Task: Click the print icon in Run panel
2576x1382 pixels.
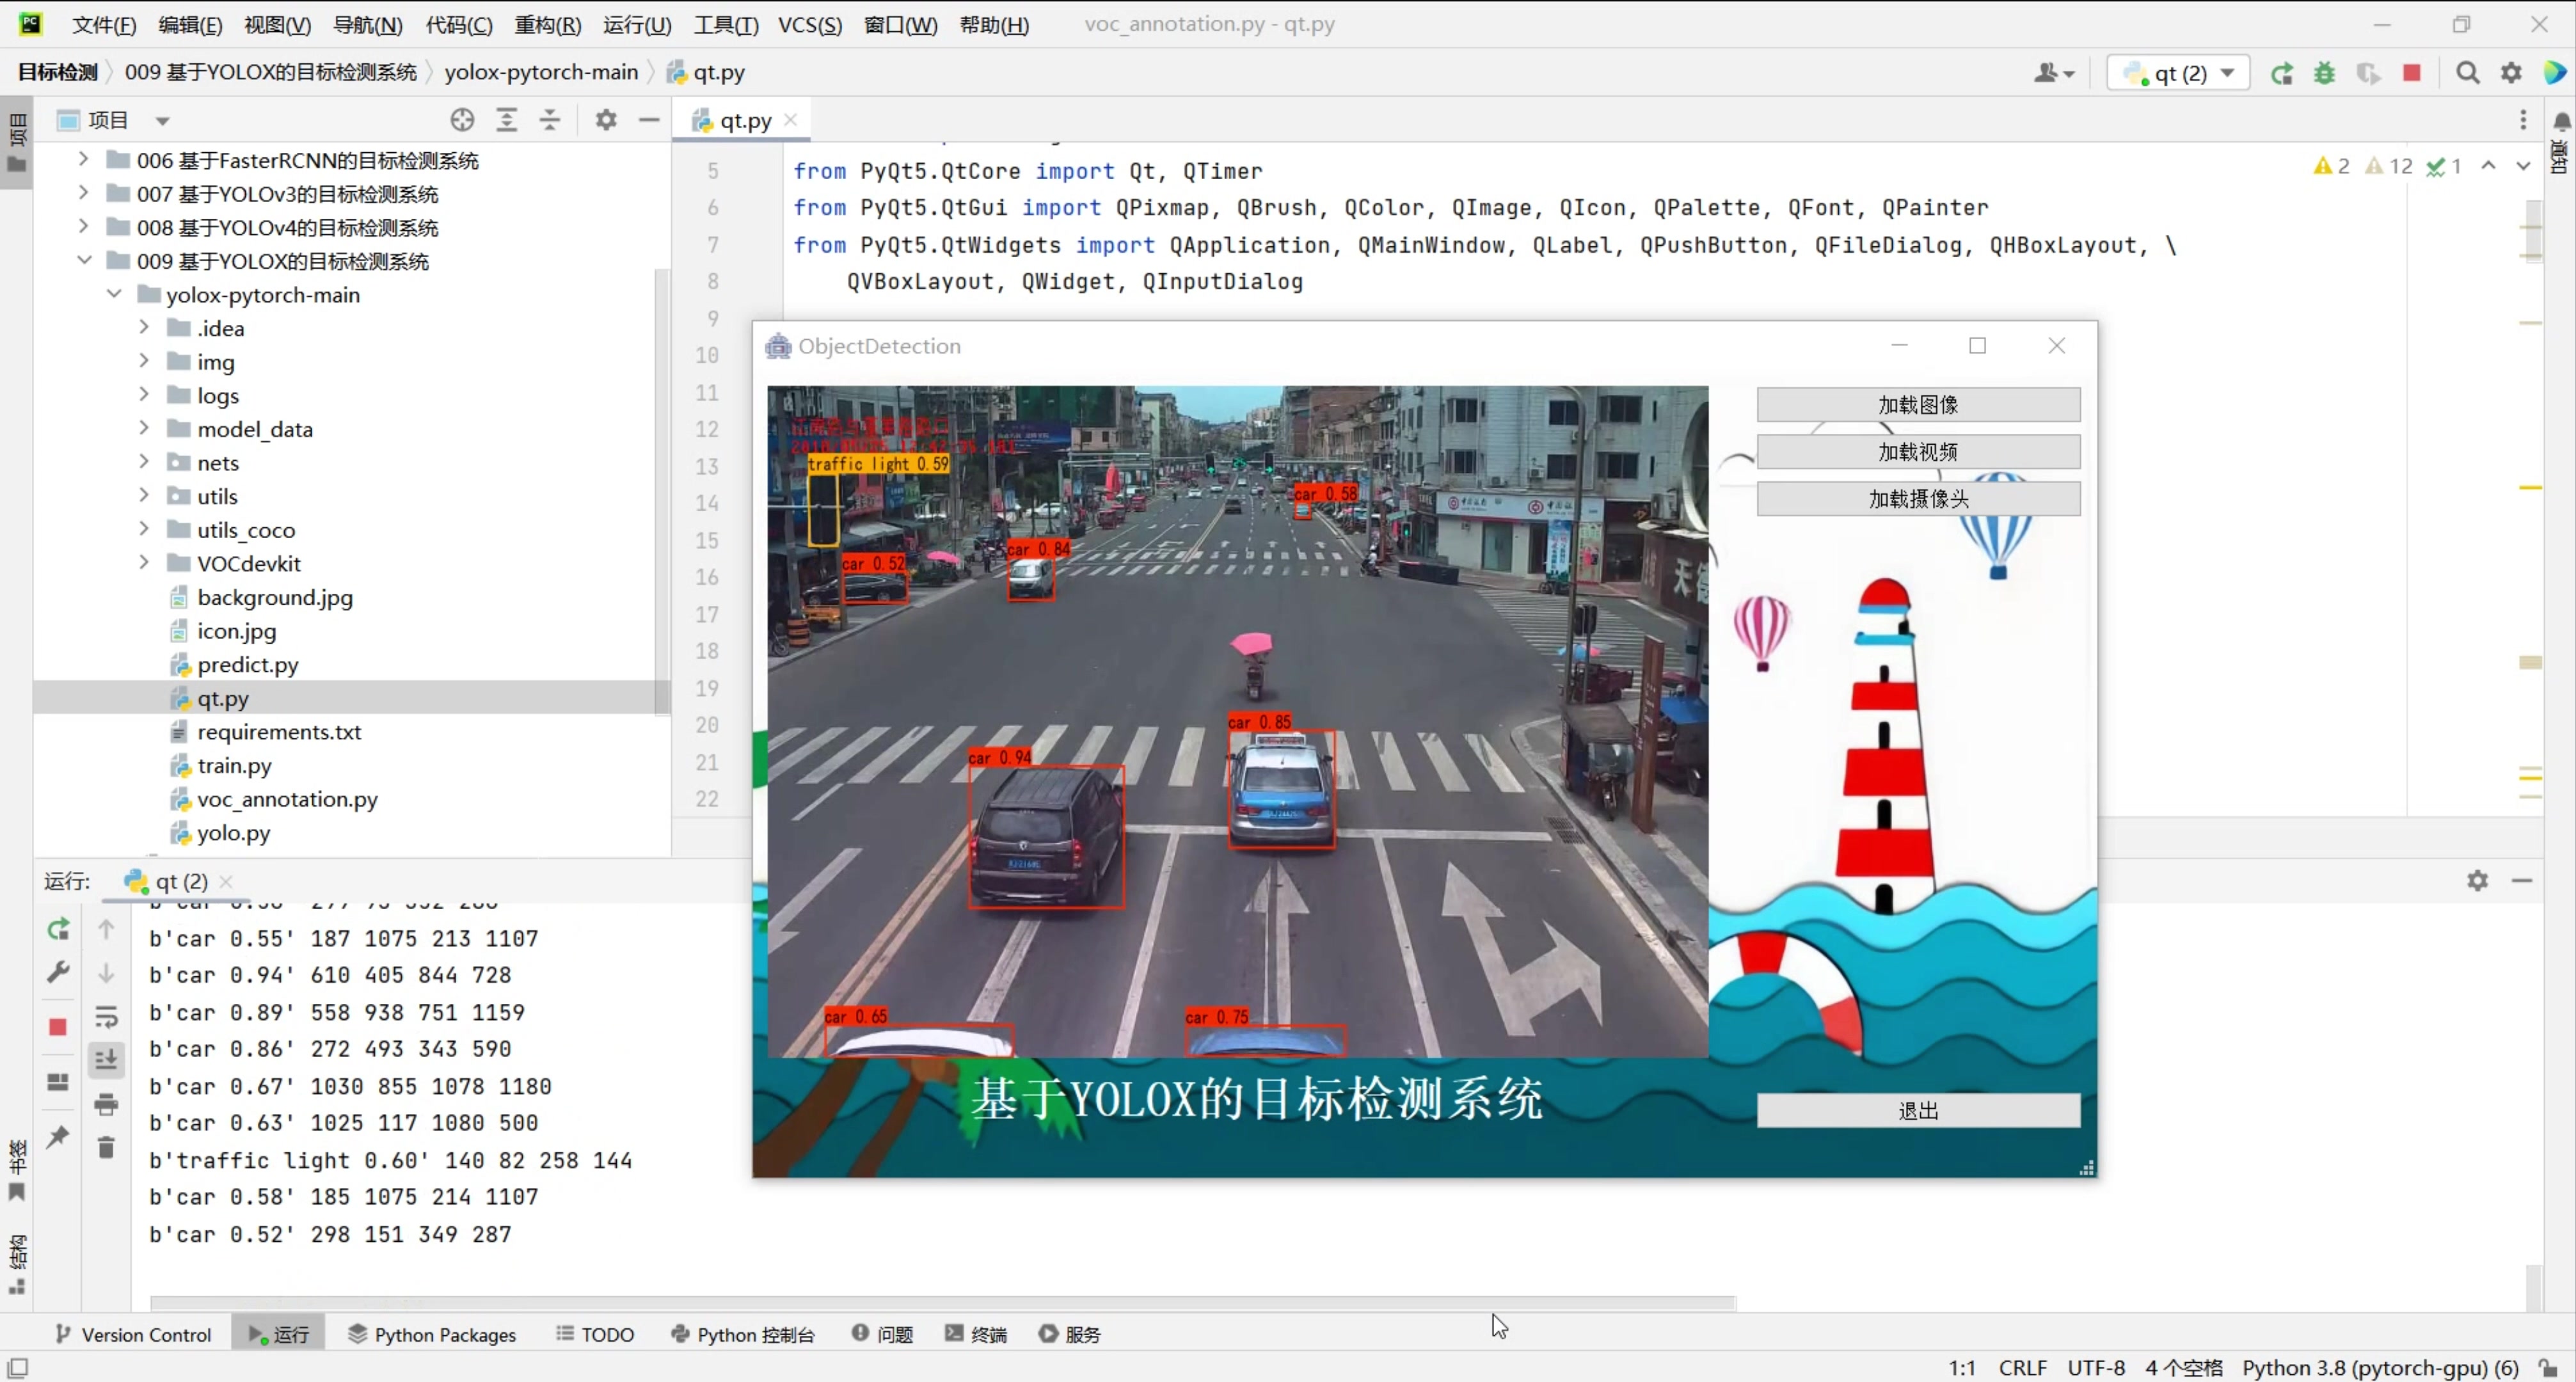Action: click(x=106, y=1104)
